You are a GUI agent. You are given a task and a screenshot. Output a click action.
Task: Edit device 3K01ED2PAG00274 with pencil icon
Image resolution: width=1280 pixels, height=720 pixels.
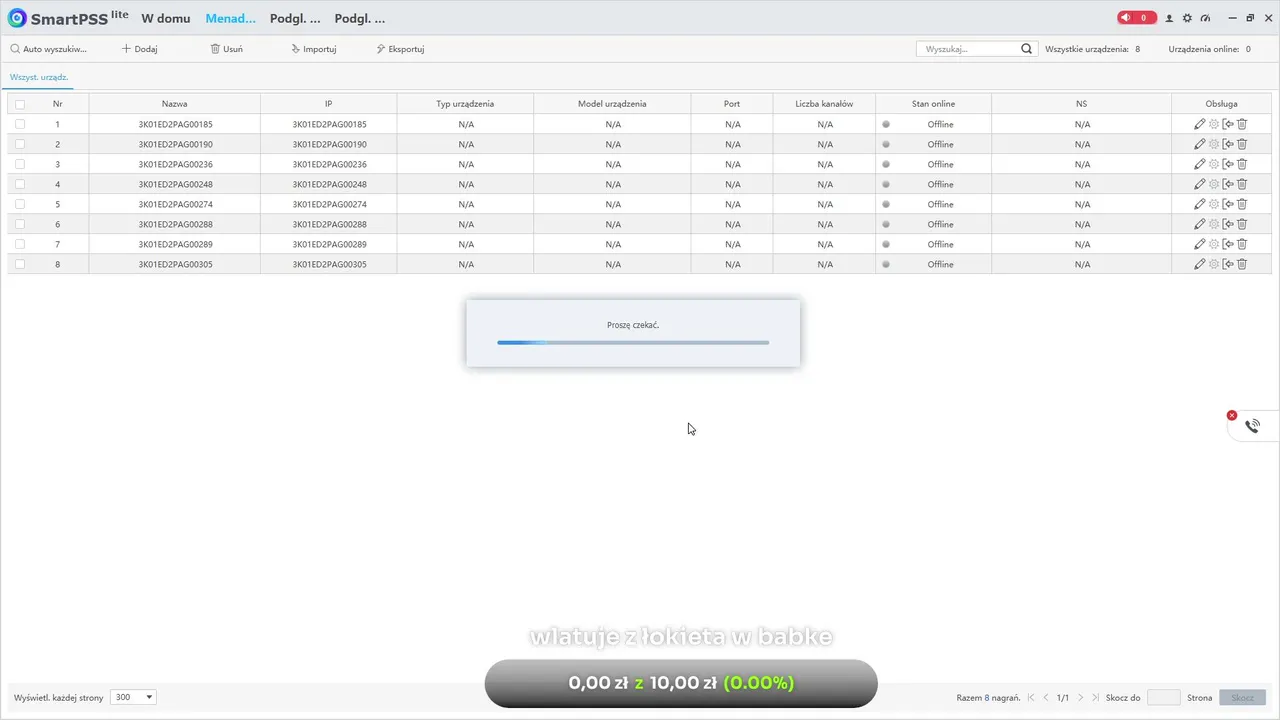[x=1200, y=204]
